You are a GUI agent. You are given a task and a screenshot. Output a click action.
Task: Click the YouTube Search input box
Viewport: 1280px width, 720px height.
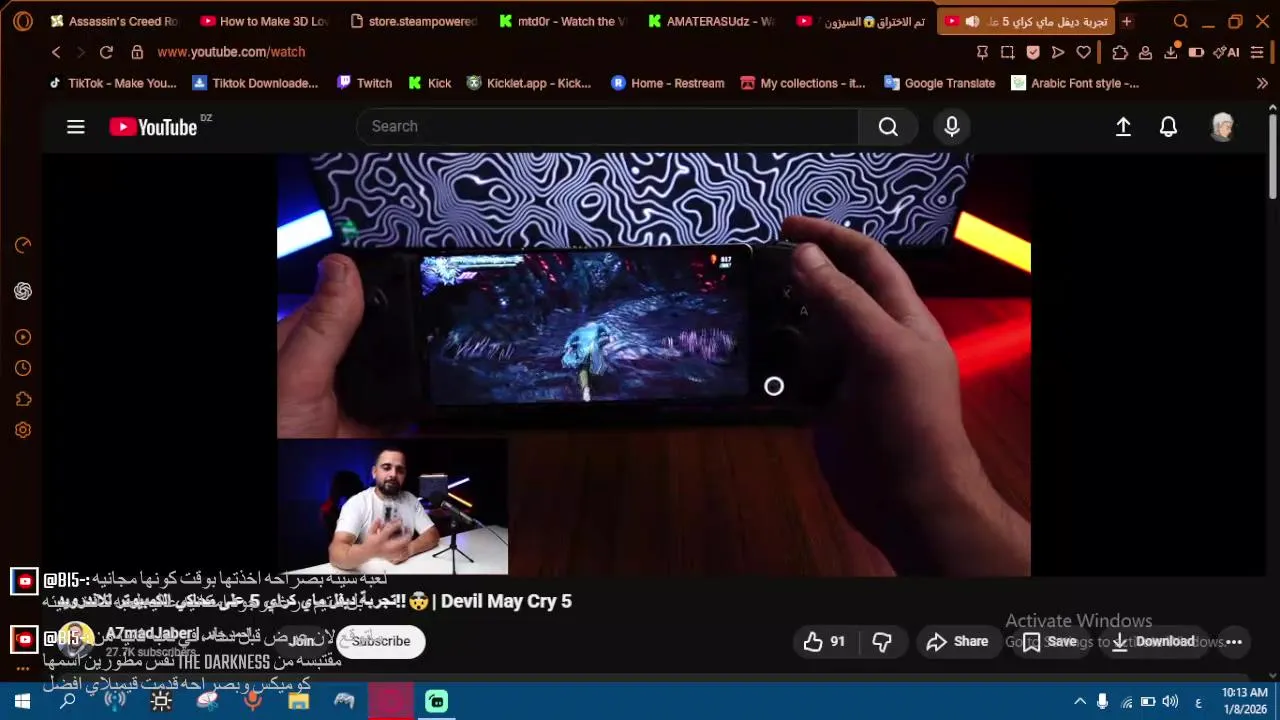click(607, 126)
